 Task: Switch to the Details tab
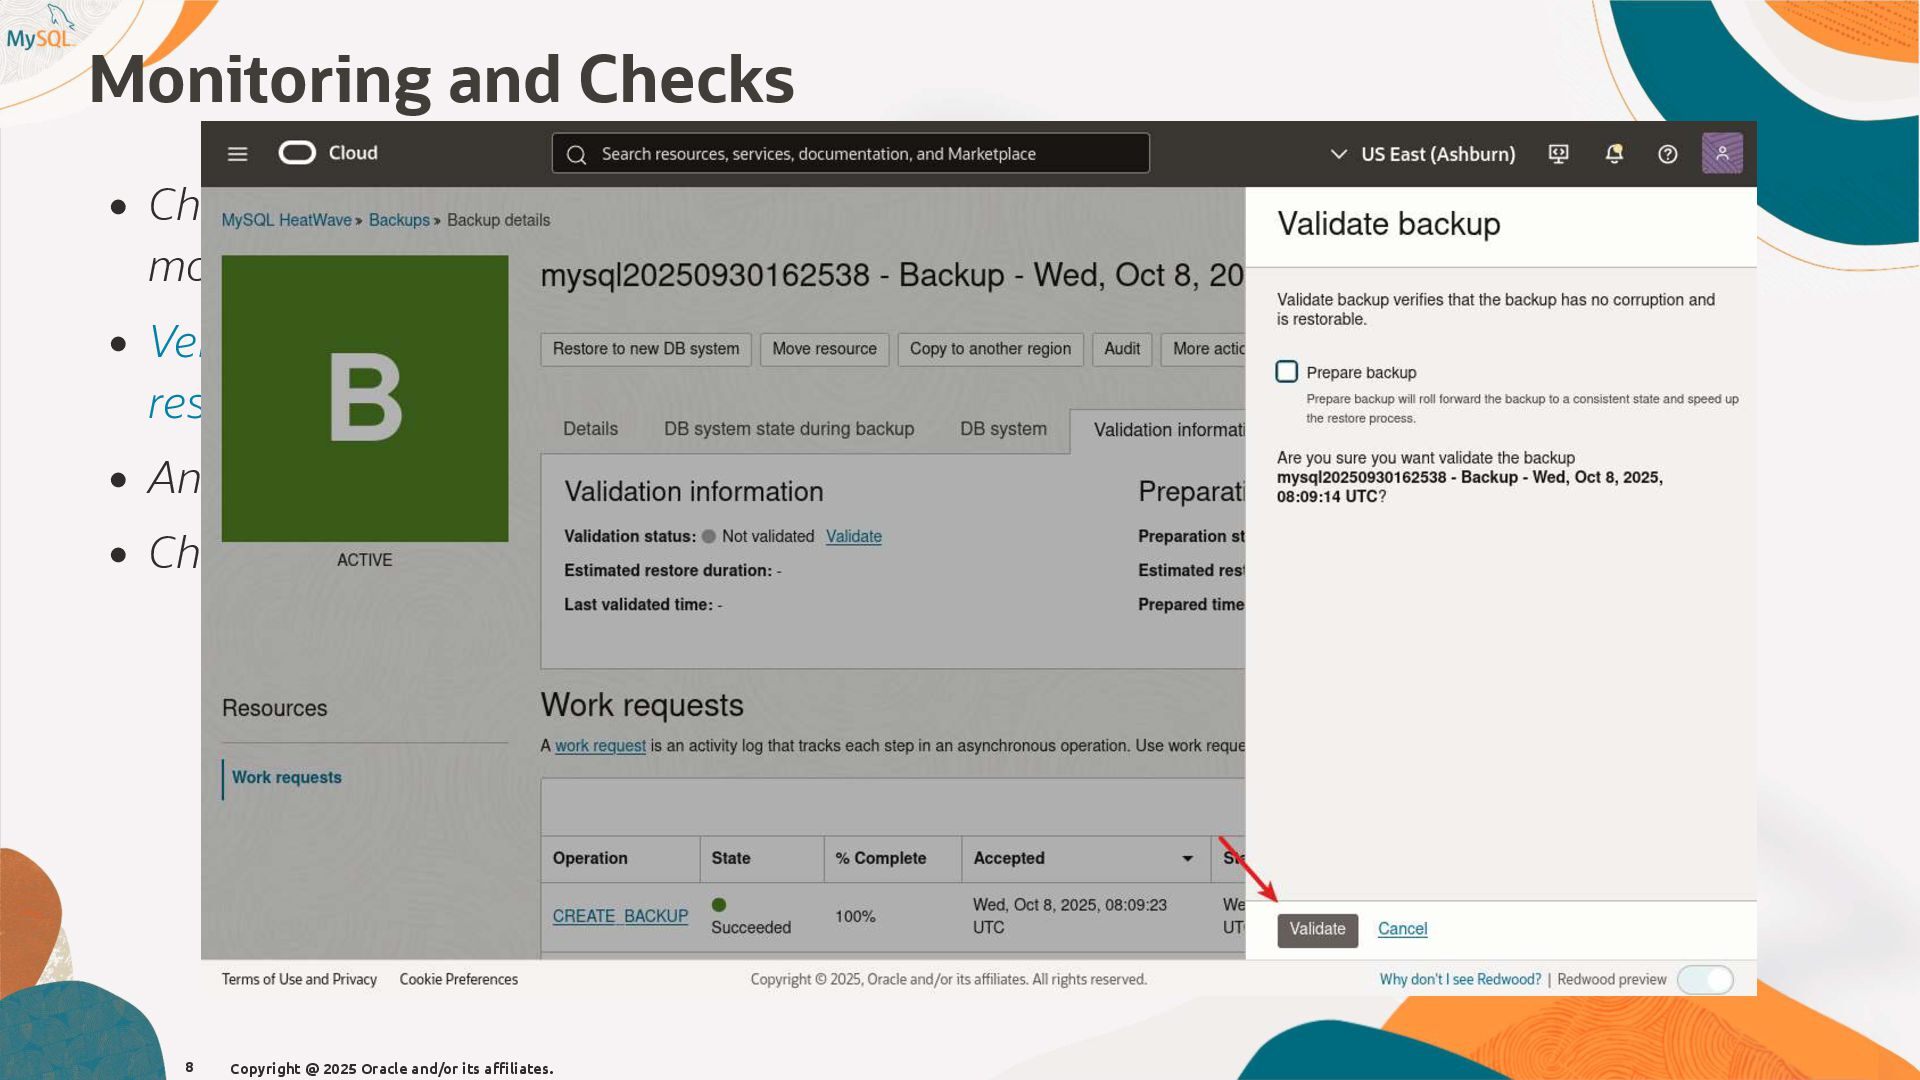590,429
